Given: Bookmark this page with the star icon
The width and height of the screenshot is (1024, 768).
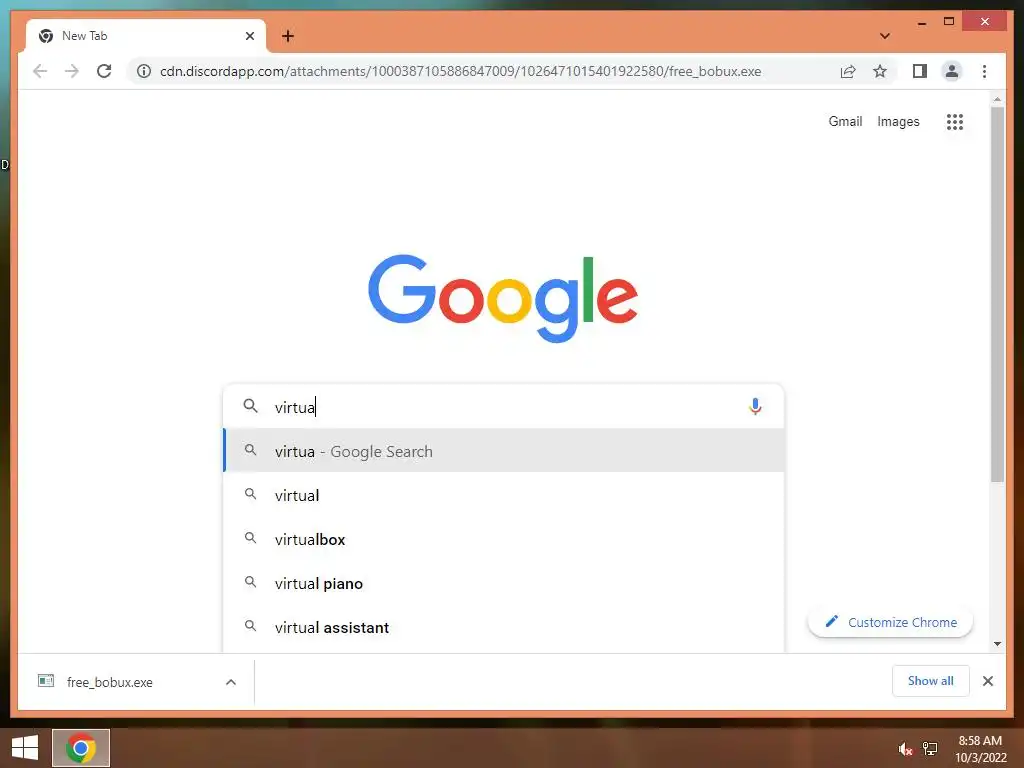Looking at the screenshot, I should (x=880, y=71).
